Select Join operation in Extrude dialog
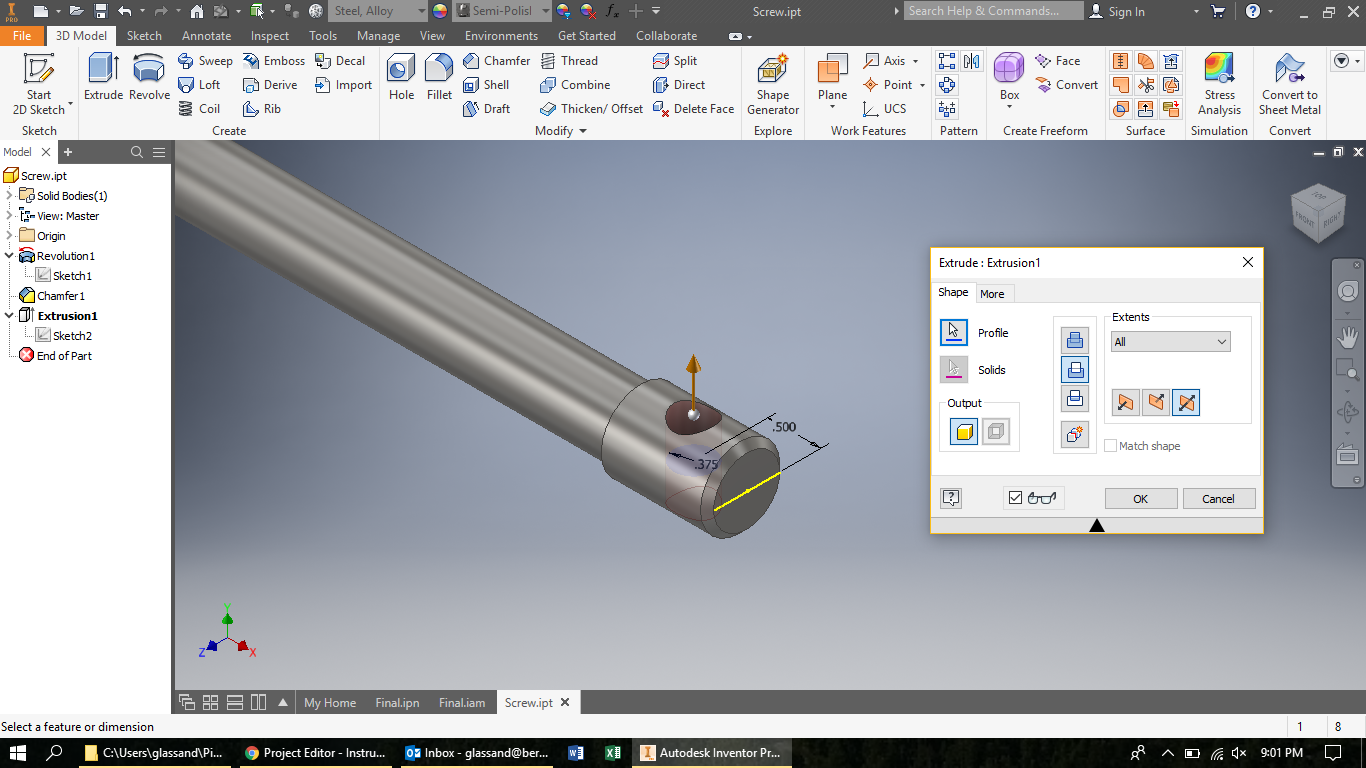1366x768 pixels. coord(1075,340)
